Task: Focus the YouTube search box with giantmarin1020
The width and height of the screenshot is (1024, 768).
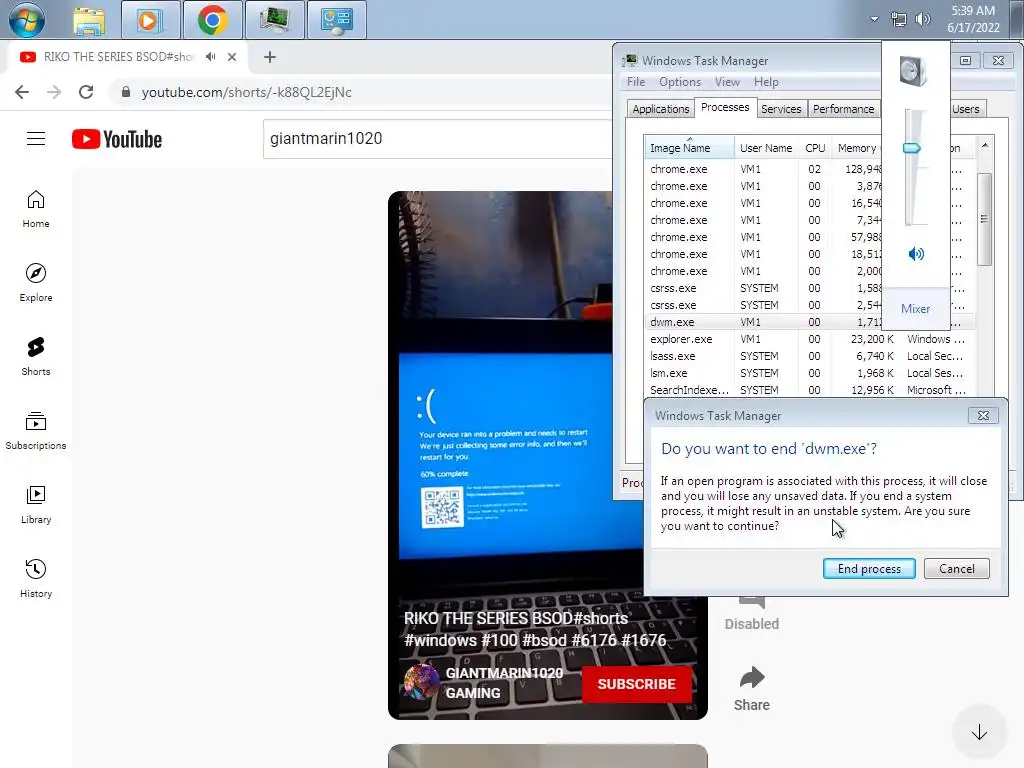Action: point(438,138)
